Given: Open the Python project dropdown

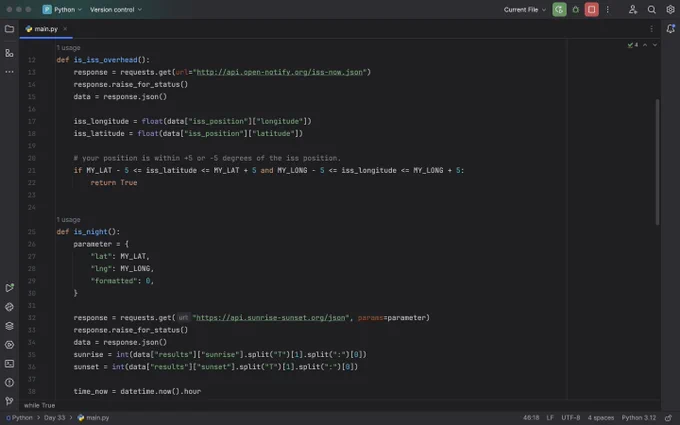Looking at the screenshot, I should pos(62,10).
